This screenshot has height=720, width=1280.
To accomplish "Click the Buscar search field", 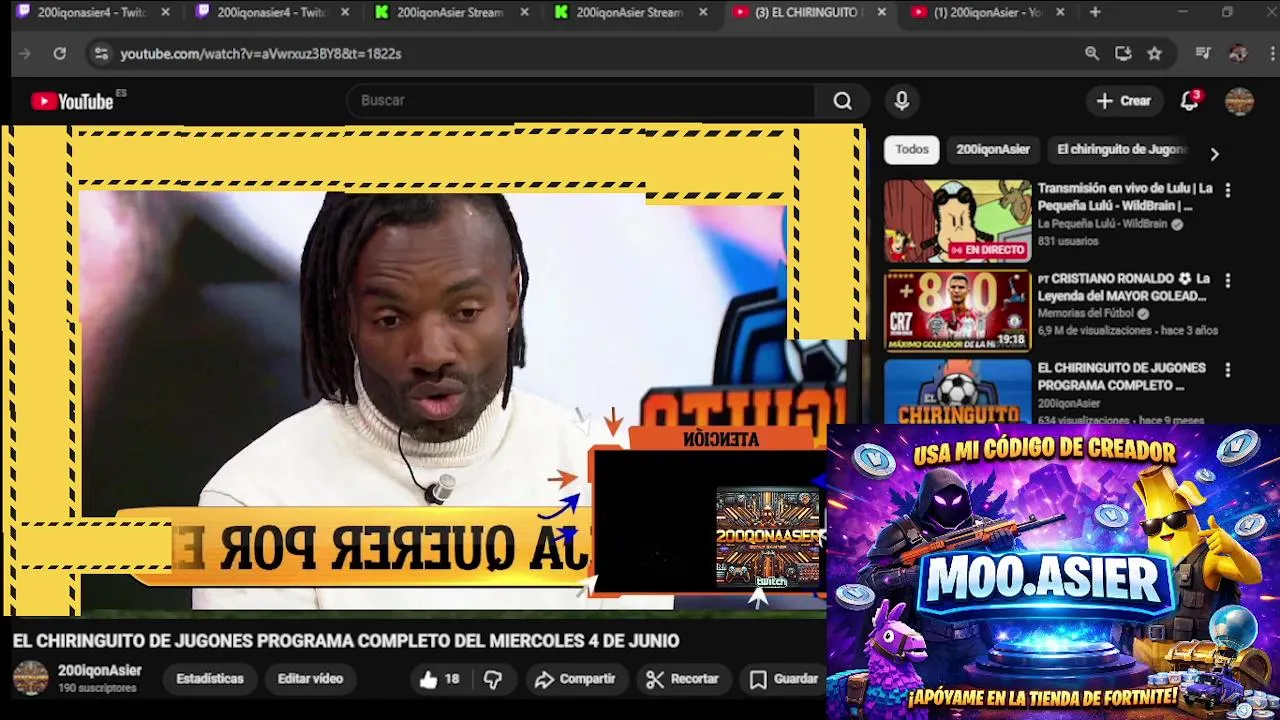I will pos(582,101).
